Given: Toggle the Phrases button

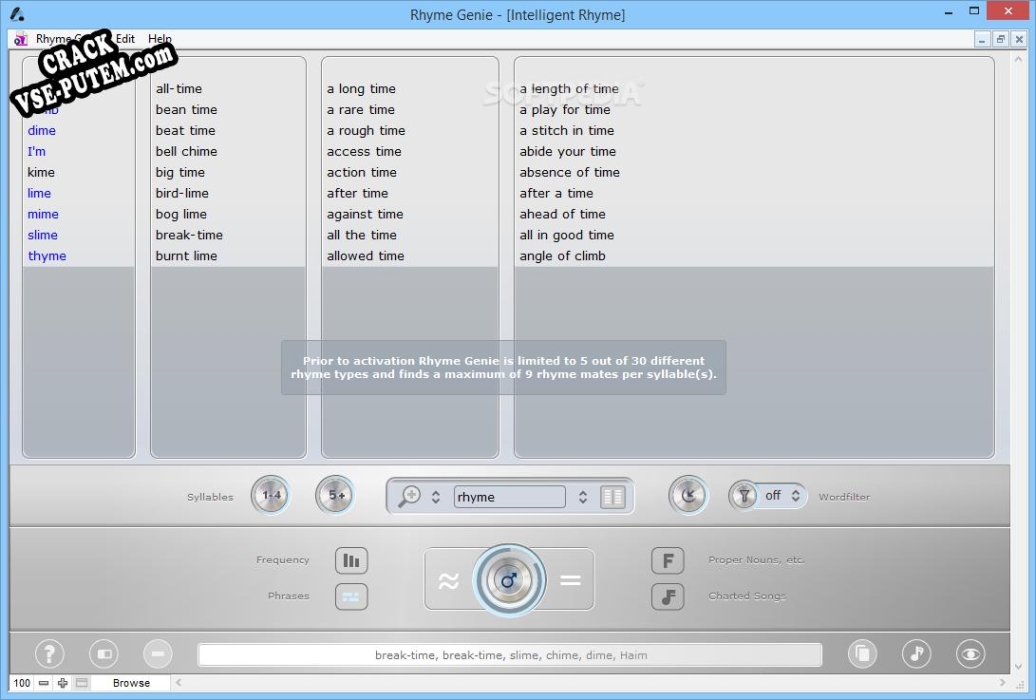Looking at the screenshot, I should point(351,596).
